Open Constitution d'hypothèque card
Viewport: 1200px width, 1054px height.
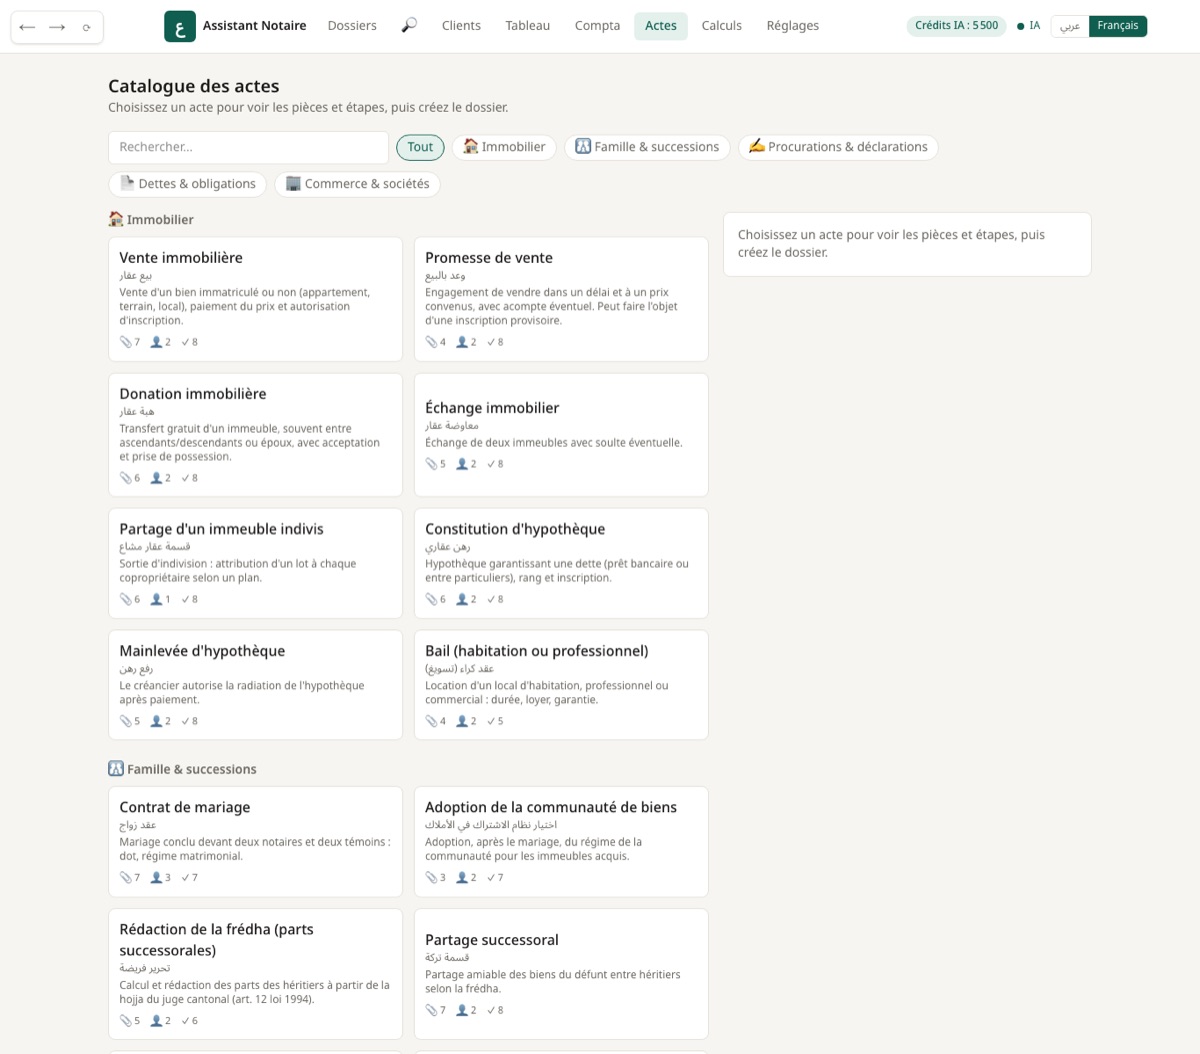(561, 563)
